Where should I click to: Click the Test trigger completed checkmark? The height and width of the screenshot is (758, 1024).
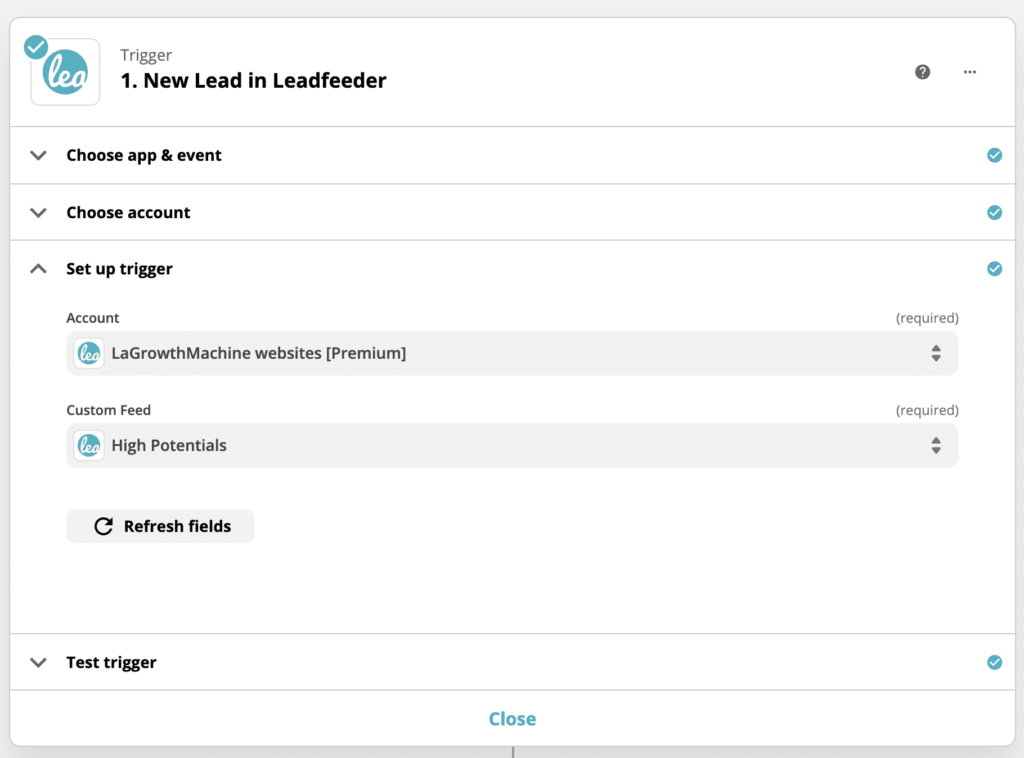pyautogui.click(x=994, y=662)
